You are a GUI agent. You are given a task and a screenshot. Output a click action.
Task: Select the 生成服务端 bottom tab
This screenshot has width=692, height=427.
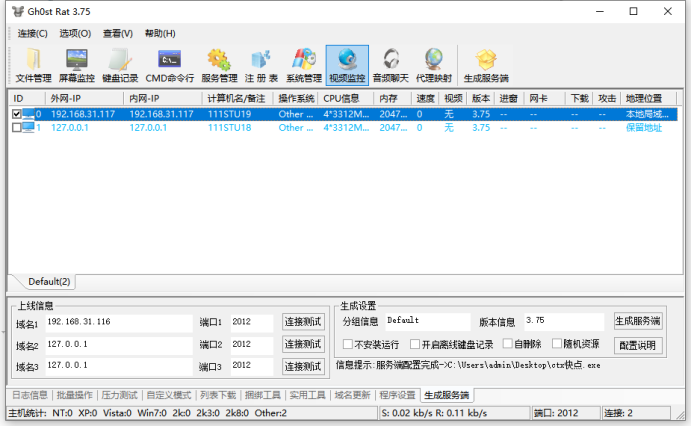coord(447,395)
